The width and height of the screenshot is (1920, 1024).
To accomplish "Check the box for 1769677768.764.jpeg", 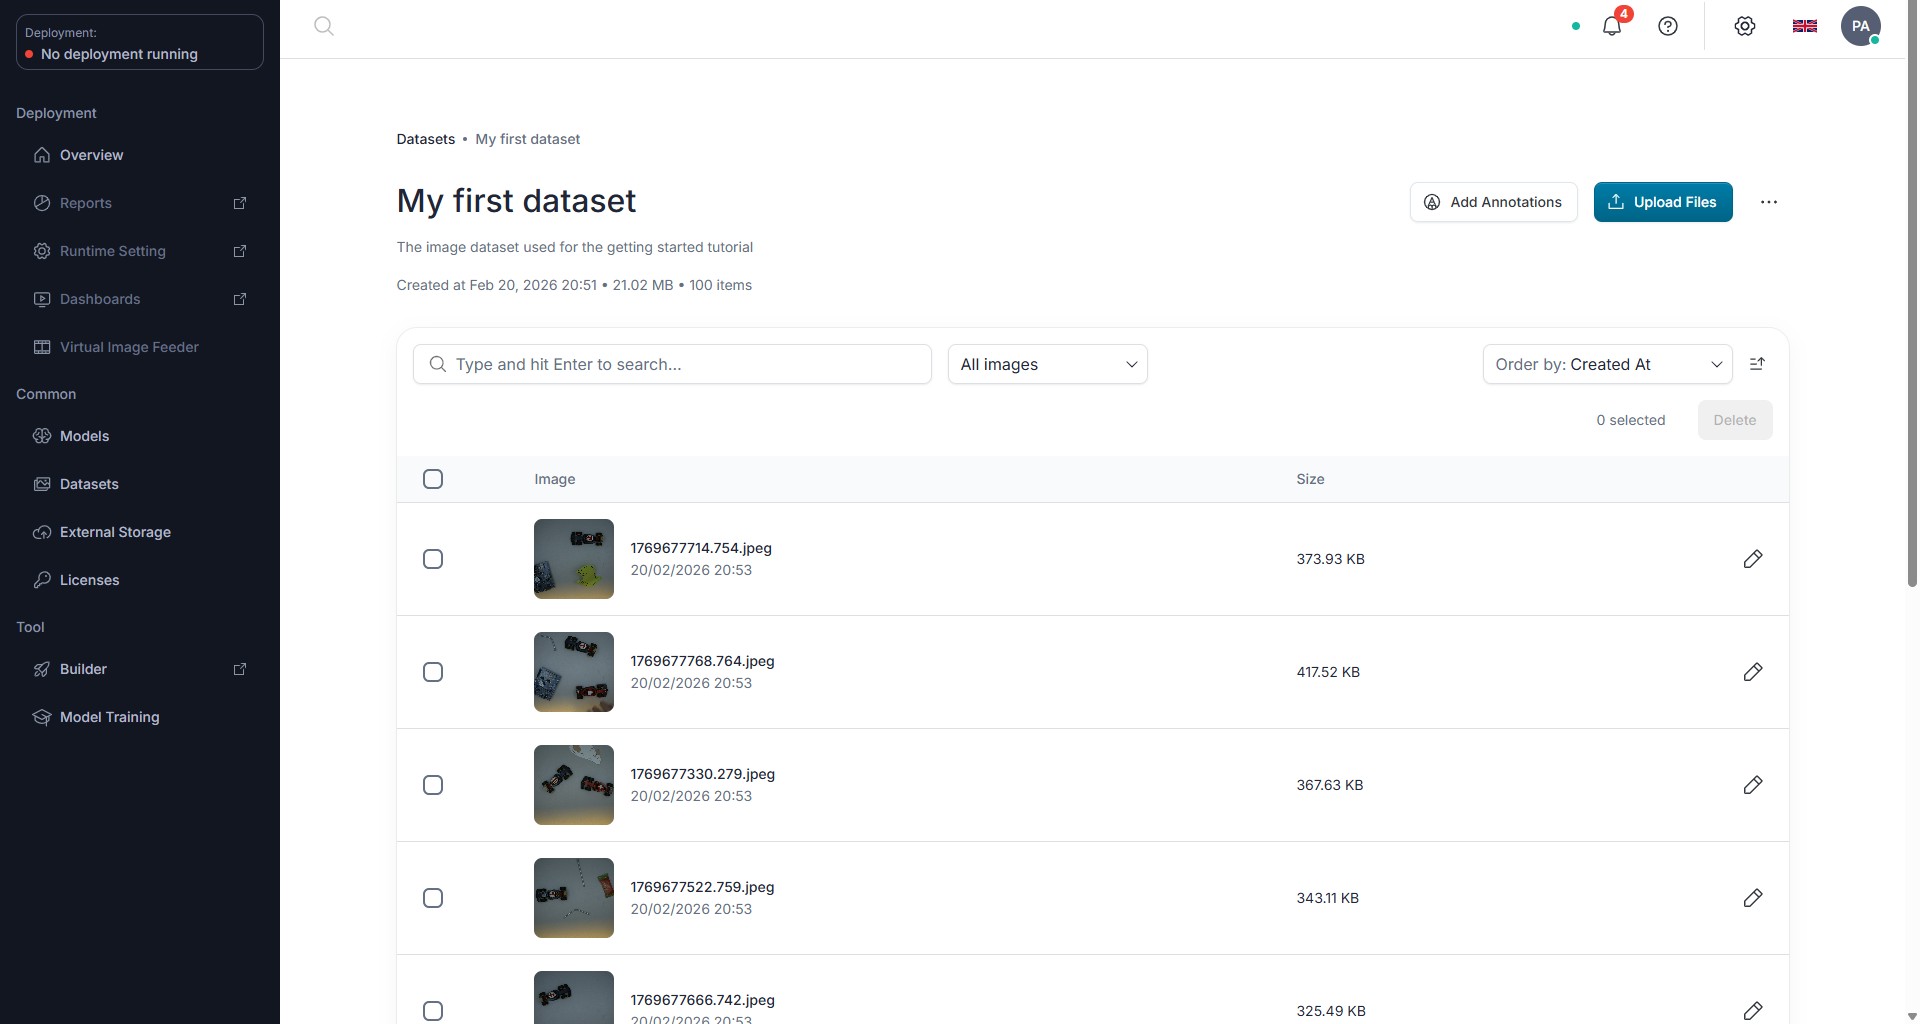I will coord(433,672).
